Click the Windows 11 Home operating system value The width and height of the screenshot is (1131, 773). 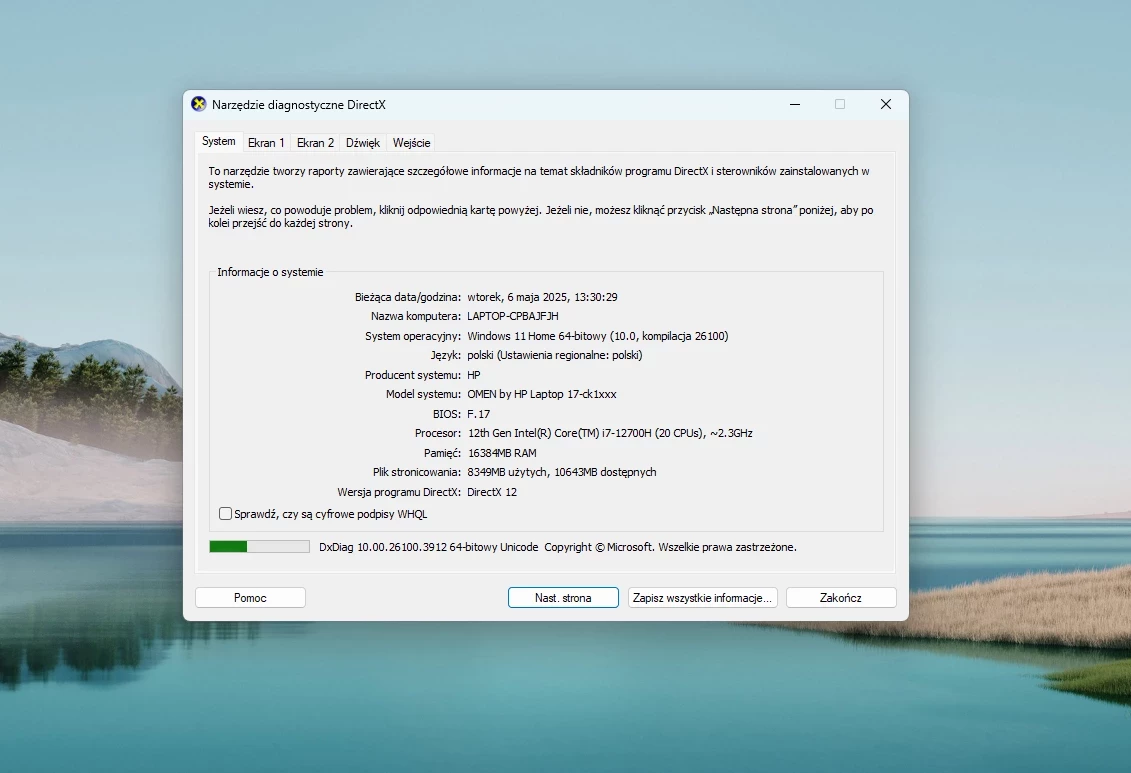pyautogui.click(x=598, y=336)
